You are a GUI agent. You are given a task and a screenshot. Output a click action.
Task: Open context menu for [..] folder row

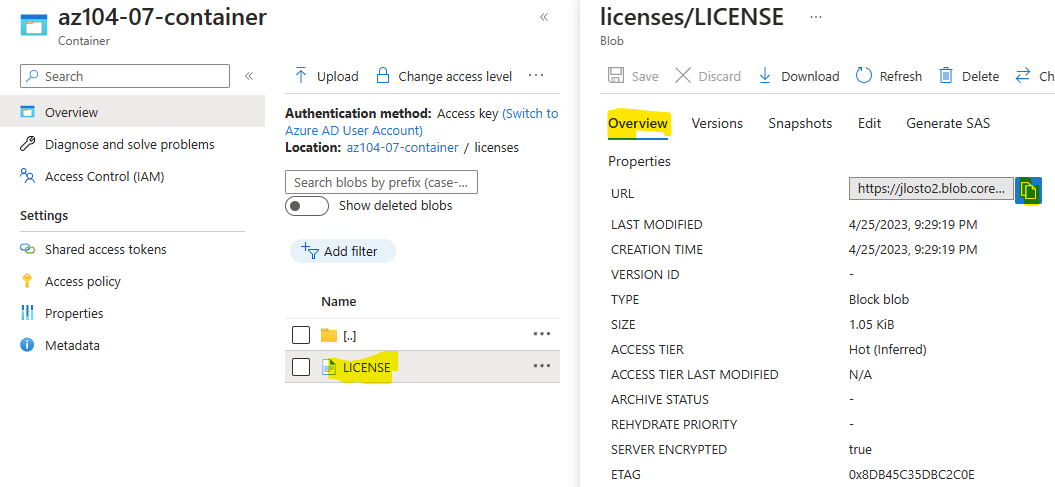pos(542,334)
